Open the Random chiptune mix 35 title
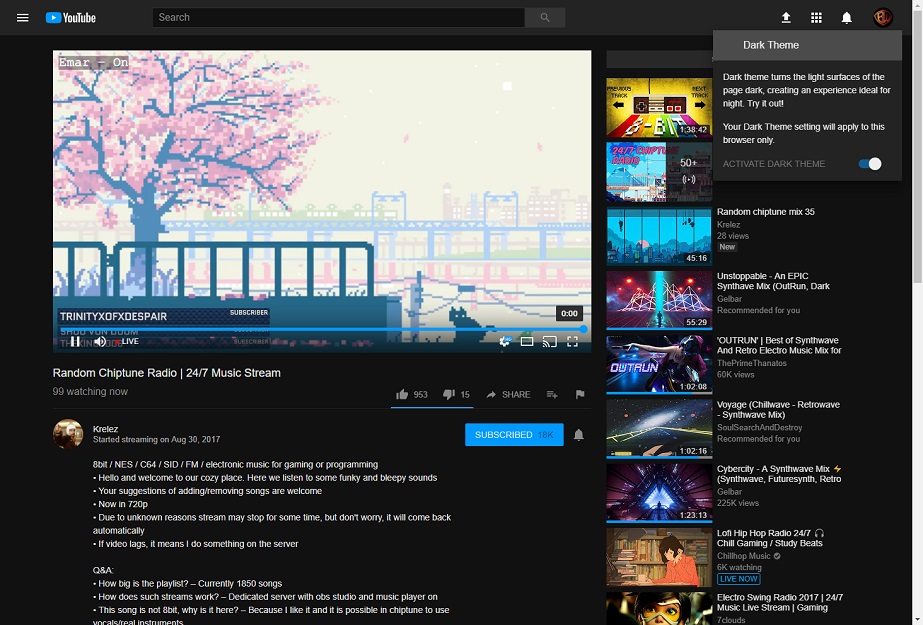Image resolution: width=923 pixels, height=625 pixels. click(x=765, y=212)
